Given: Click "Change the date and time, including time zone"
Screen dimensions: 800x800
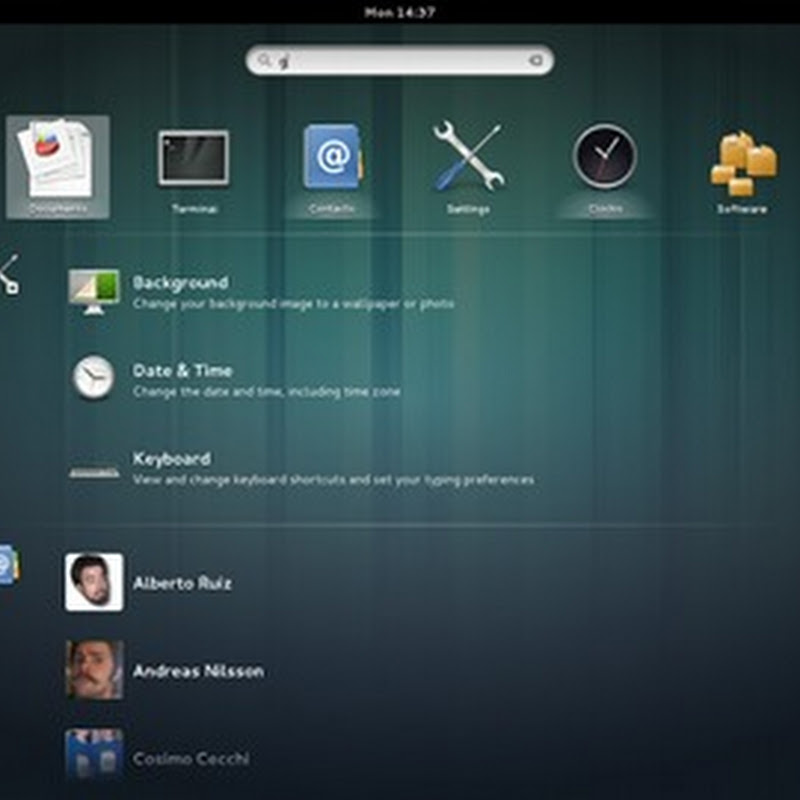Looking at the screenshot, I should tap(266, 392).
